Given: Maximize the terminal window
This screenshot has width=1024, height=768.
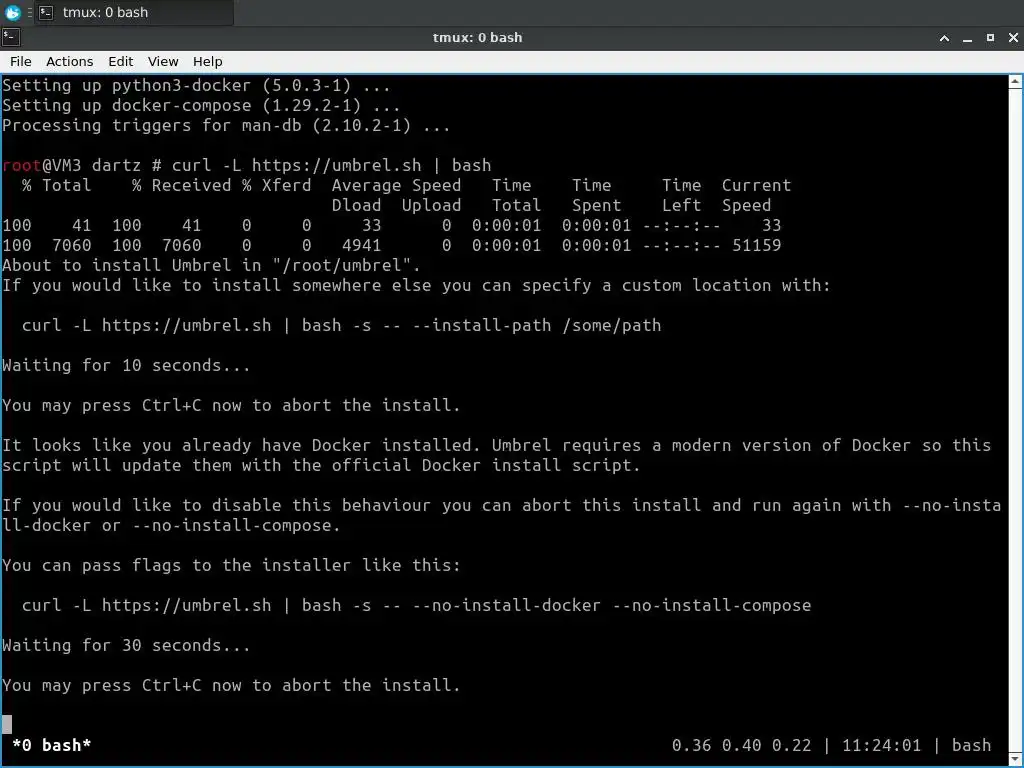Looking at the screenshot, I should pyautogui.click(x=990, y=38).
